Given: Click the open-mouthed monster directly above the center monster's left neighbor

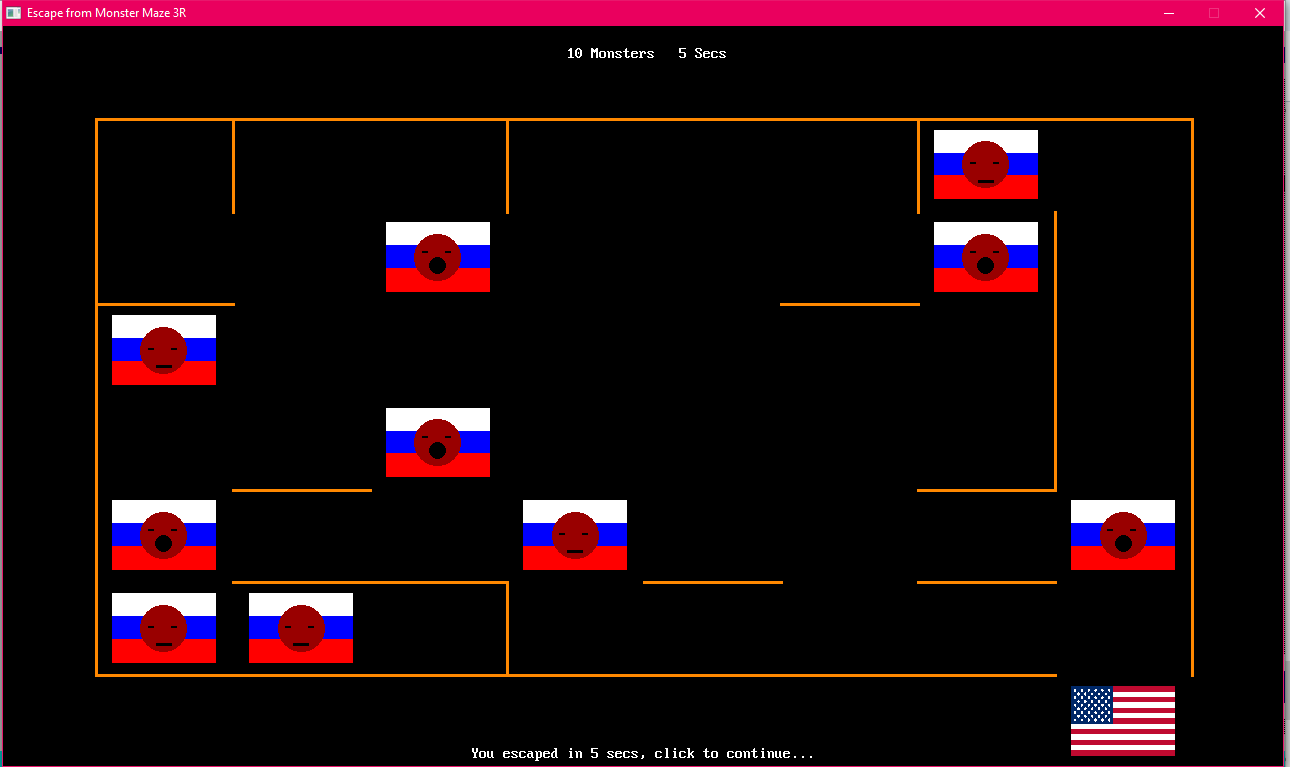Looking at the screenshot, I should coord(437,442).
